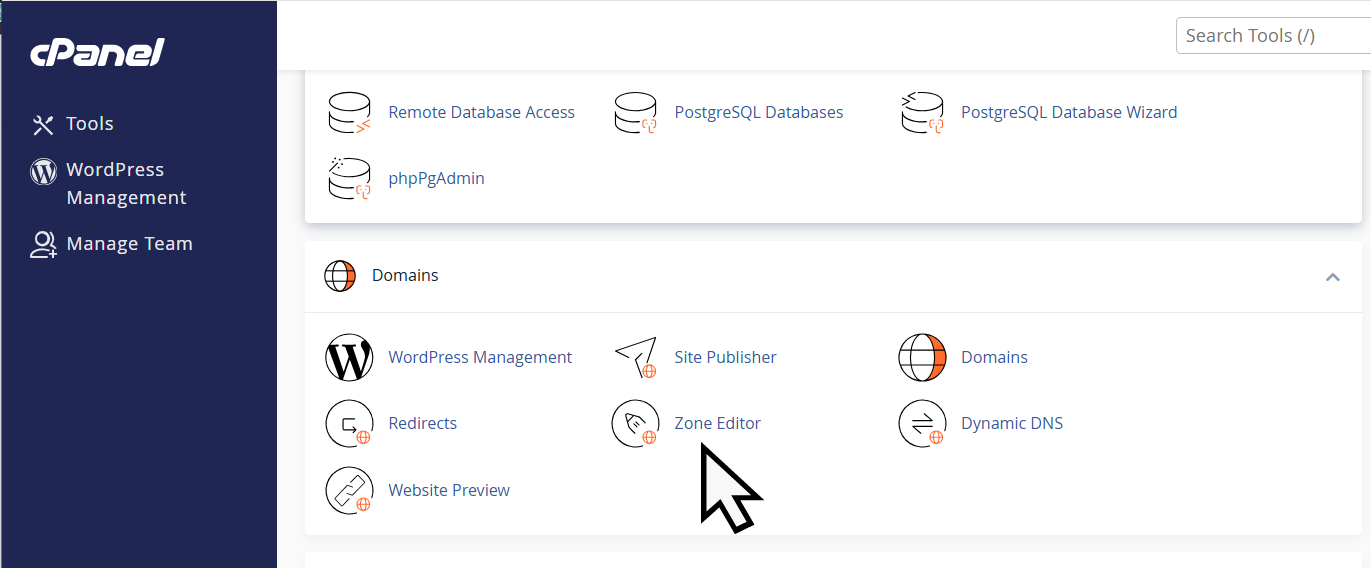Open WordPress Management link in Domains section

point(480,357)
